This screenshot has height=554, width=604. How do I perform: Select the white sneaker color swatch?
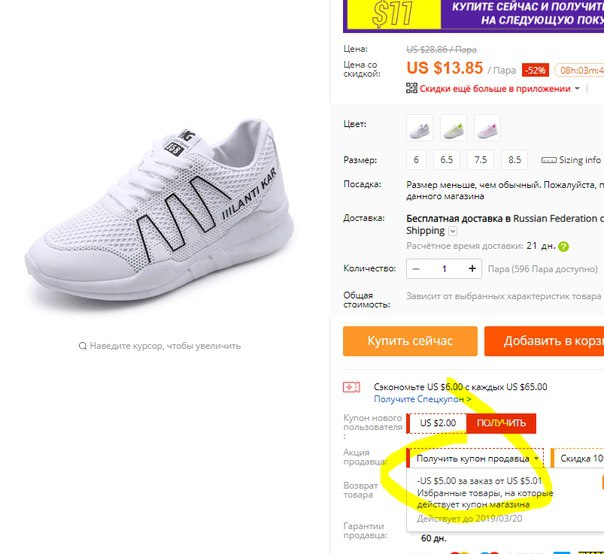coord(419,128)
